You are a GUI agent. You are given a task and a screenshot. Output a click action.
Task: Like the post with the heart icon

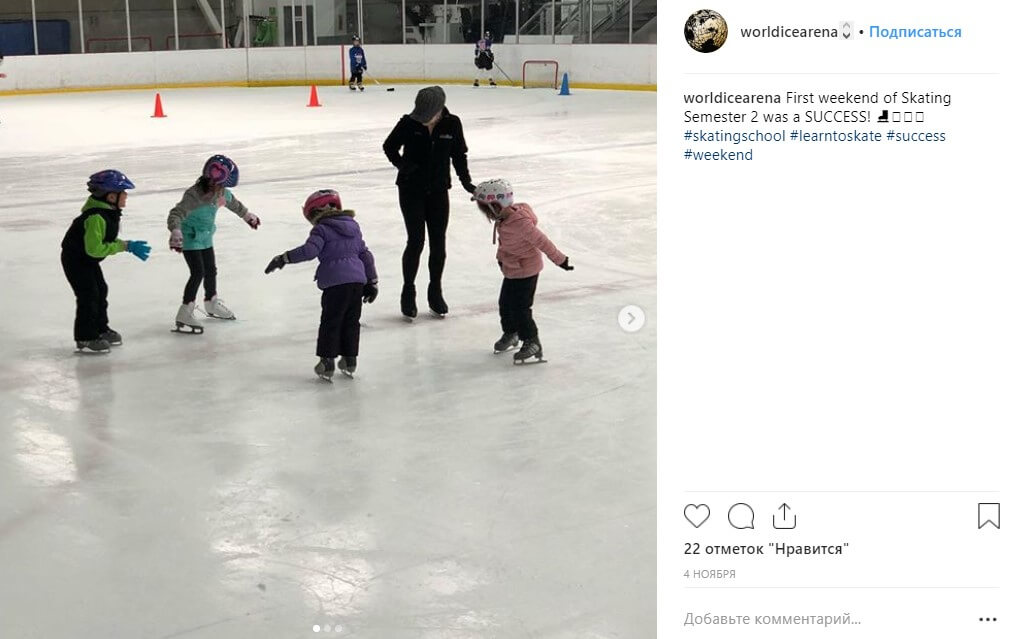point(696,516)
